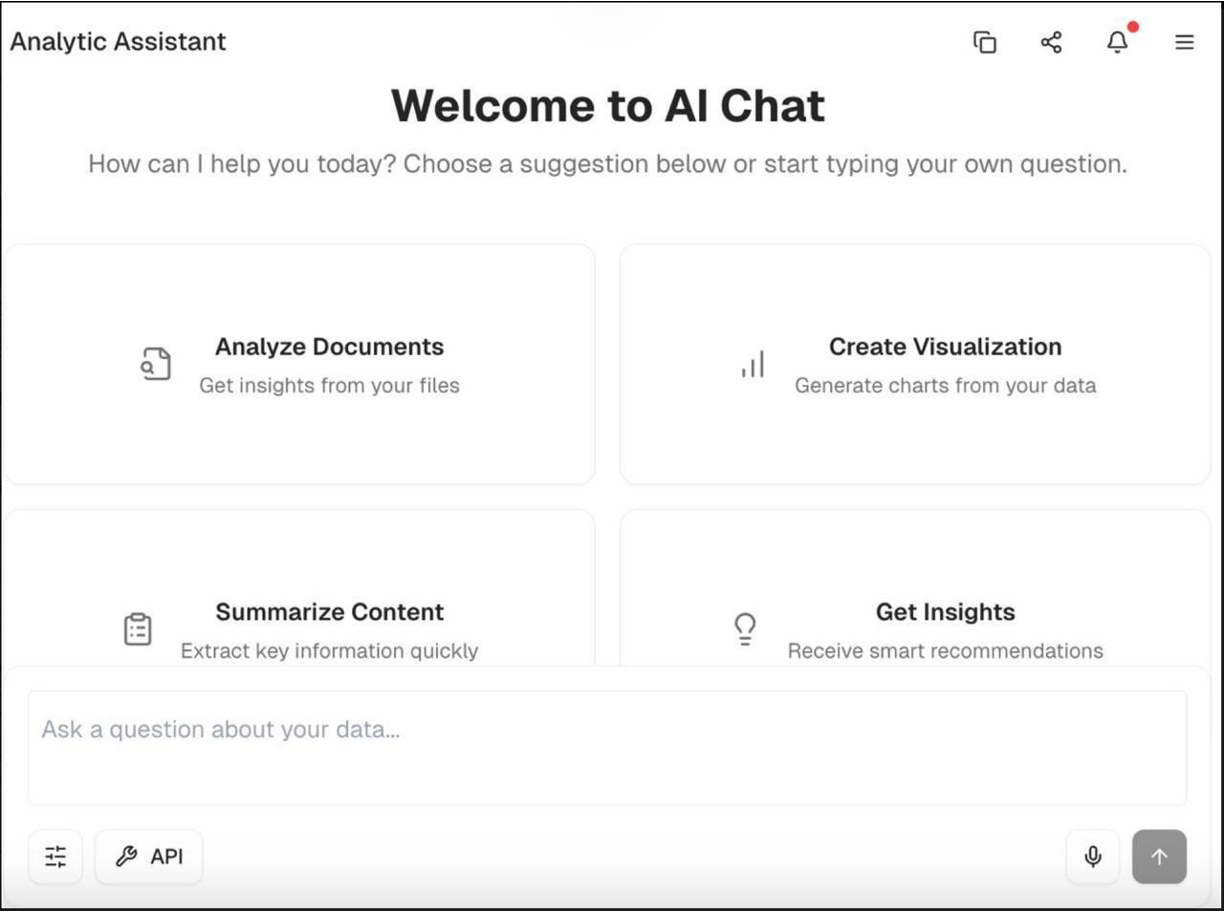1224x912 pixels.
Task: Open the filter settings sliders button
Action: click(56, 856)
